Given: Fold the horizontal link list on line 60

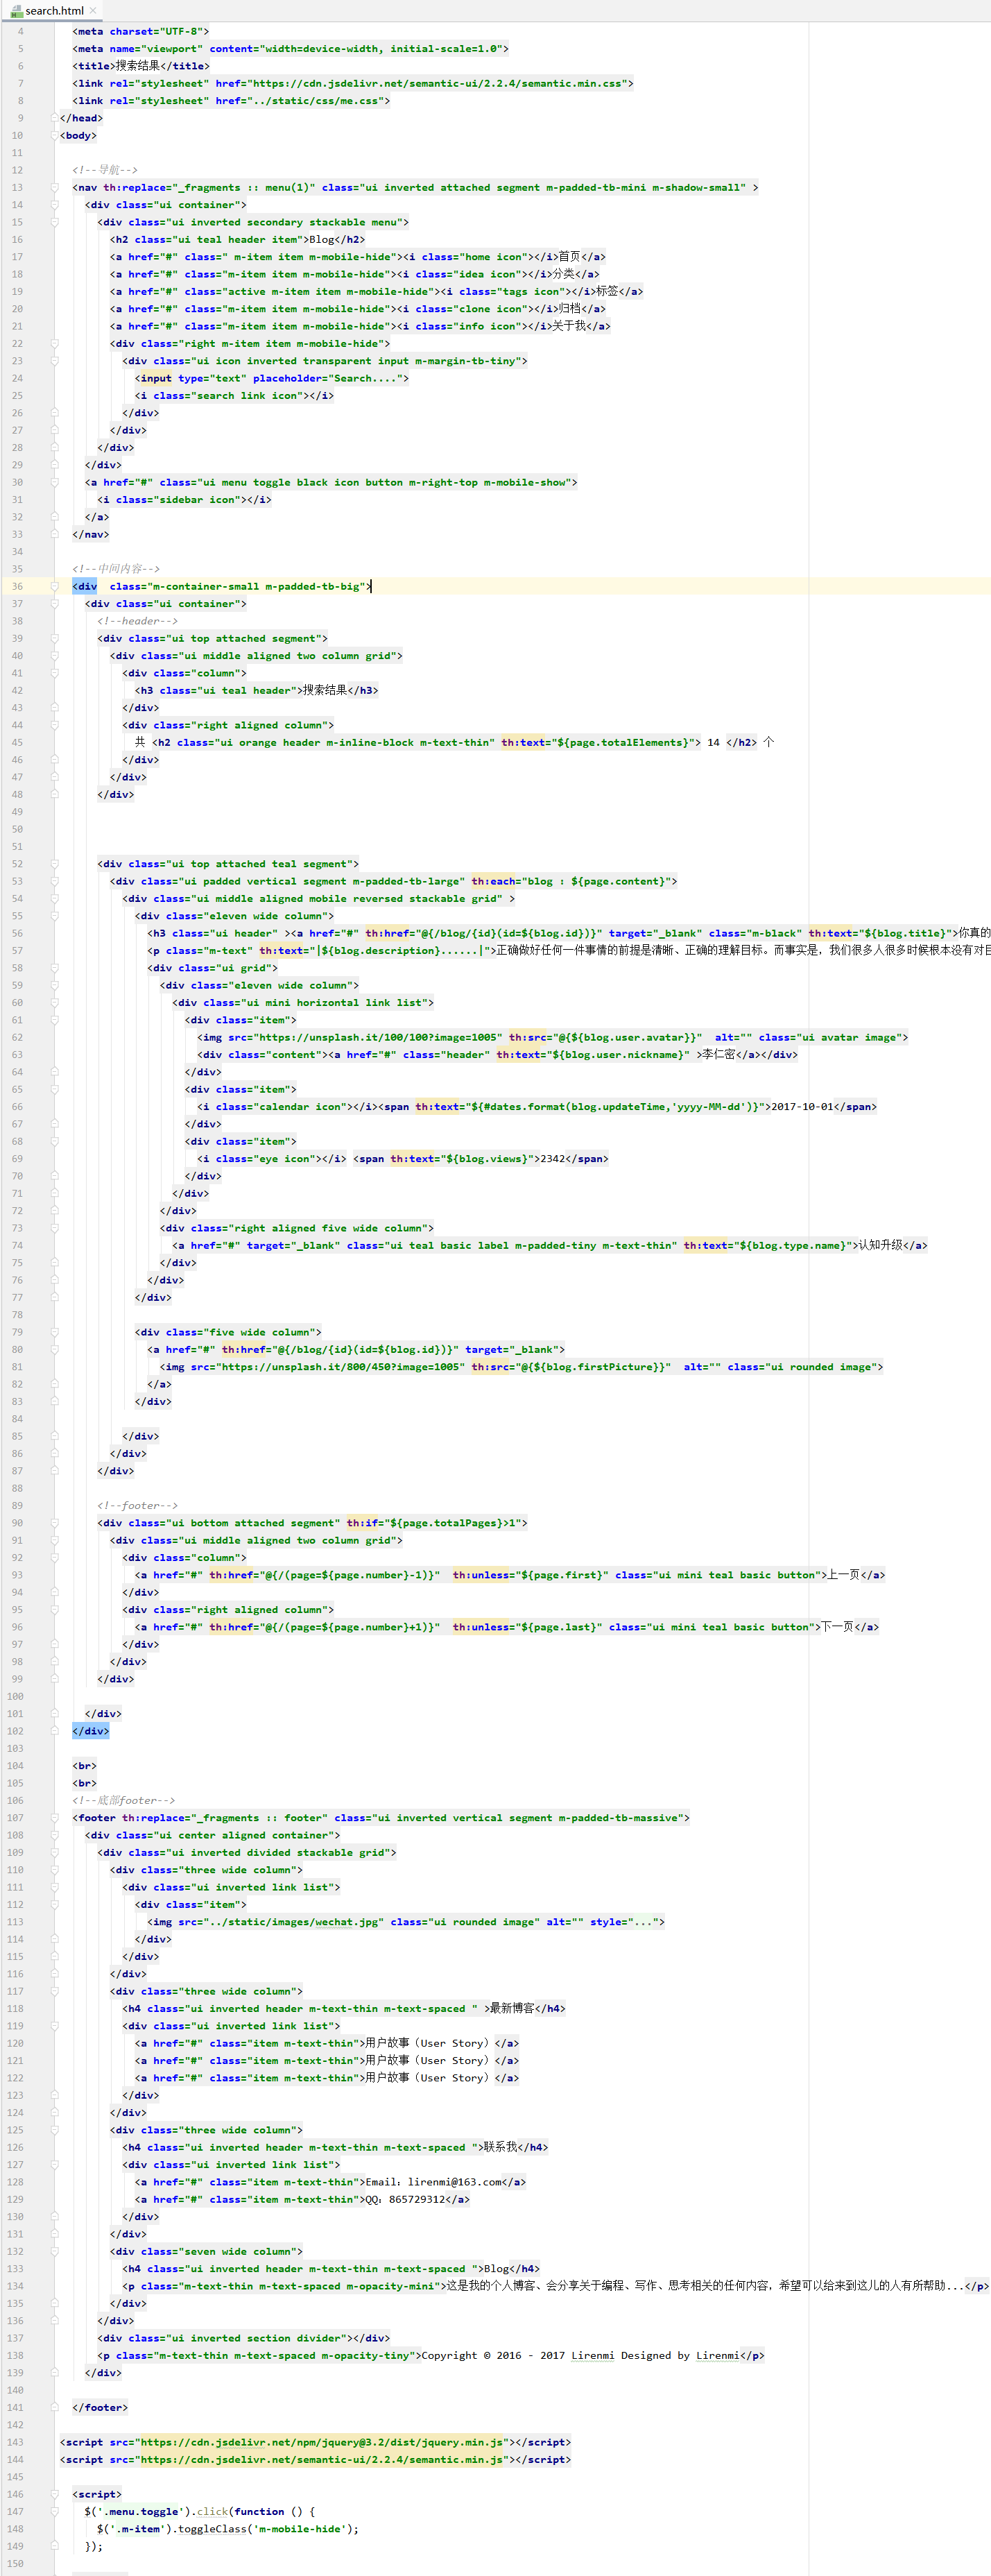Looking at the screenshot, I should pos(55,1002).
